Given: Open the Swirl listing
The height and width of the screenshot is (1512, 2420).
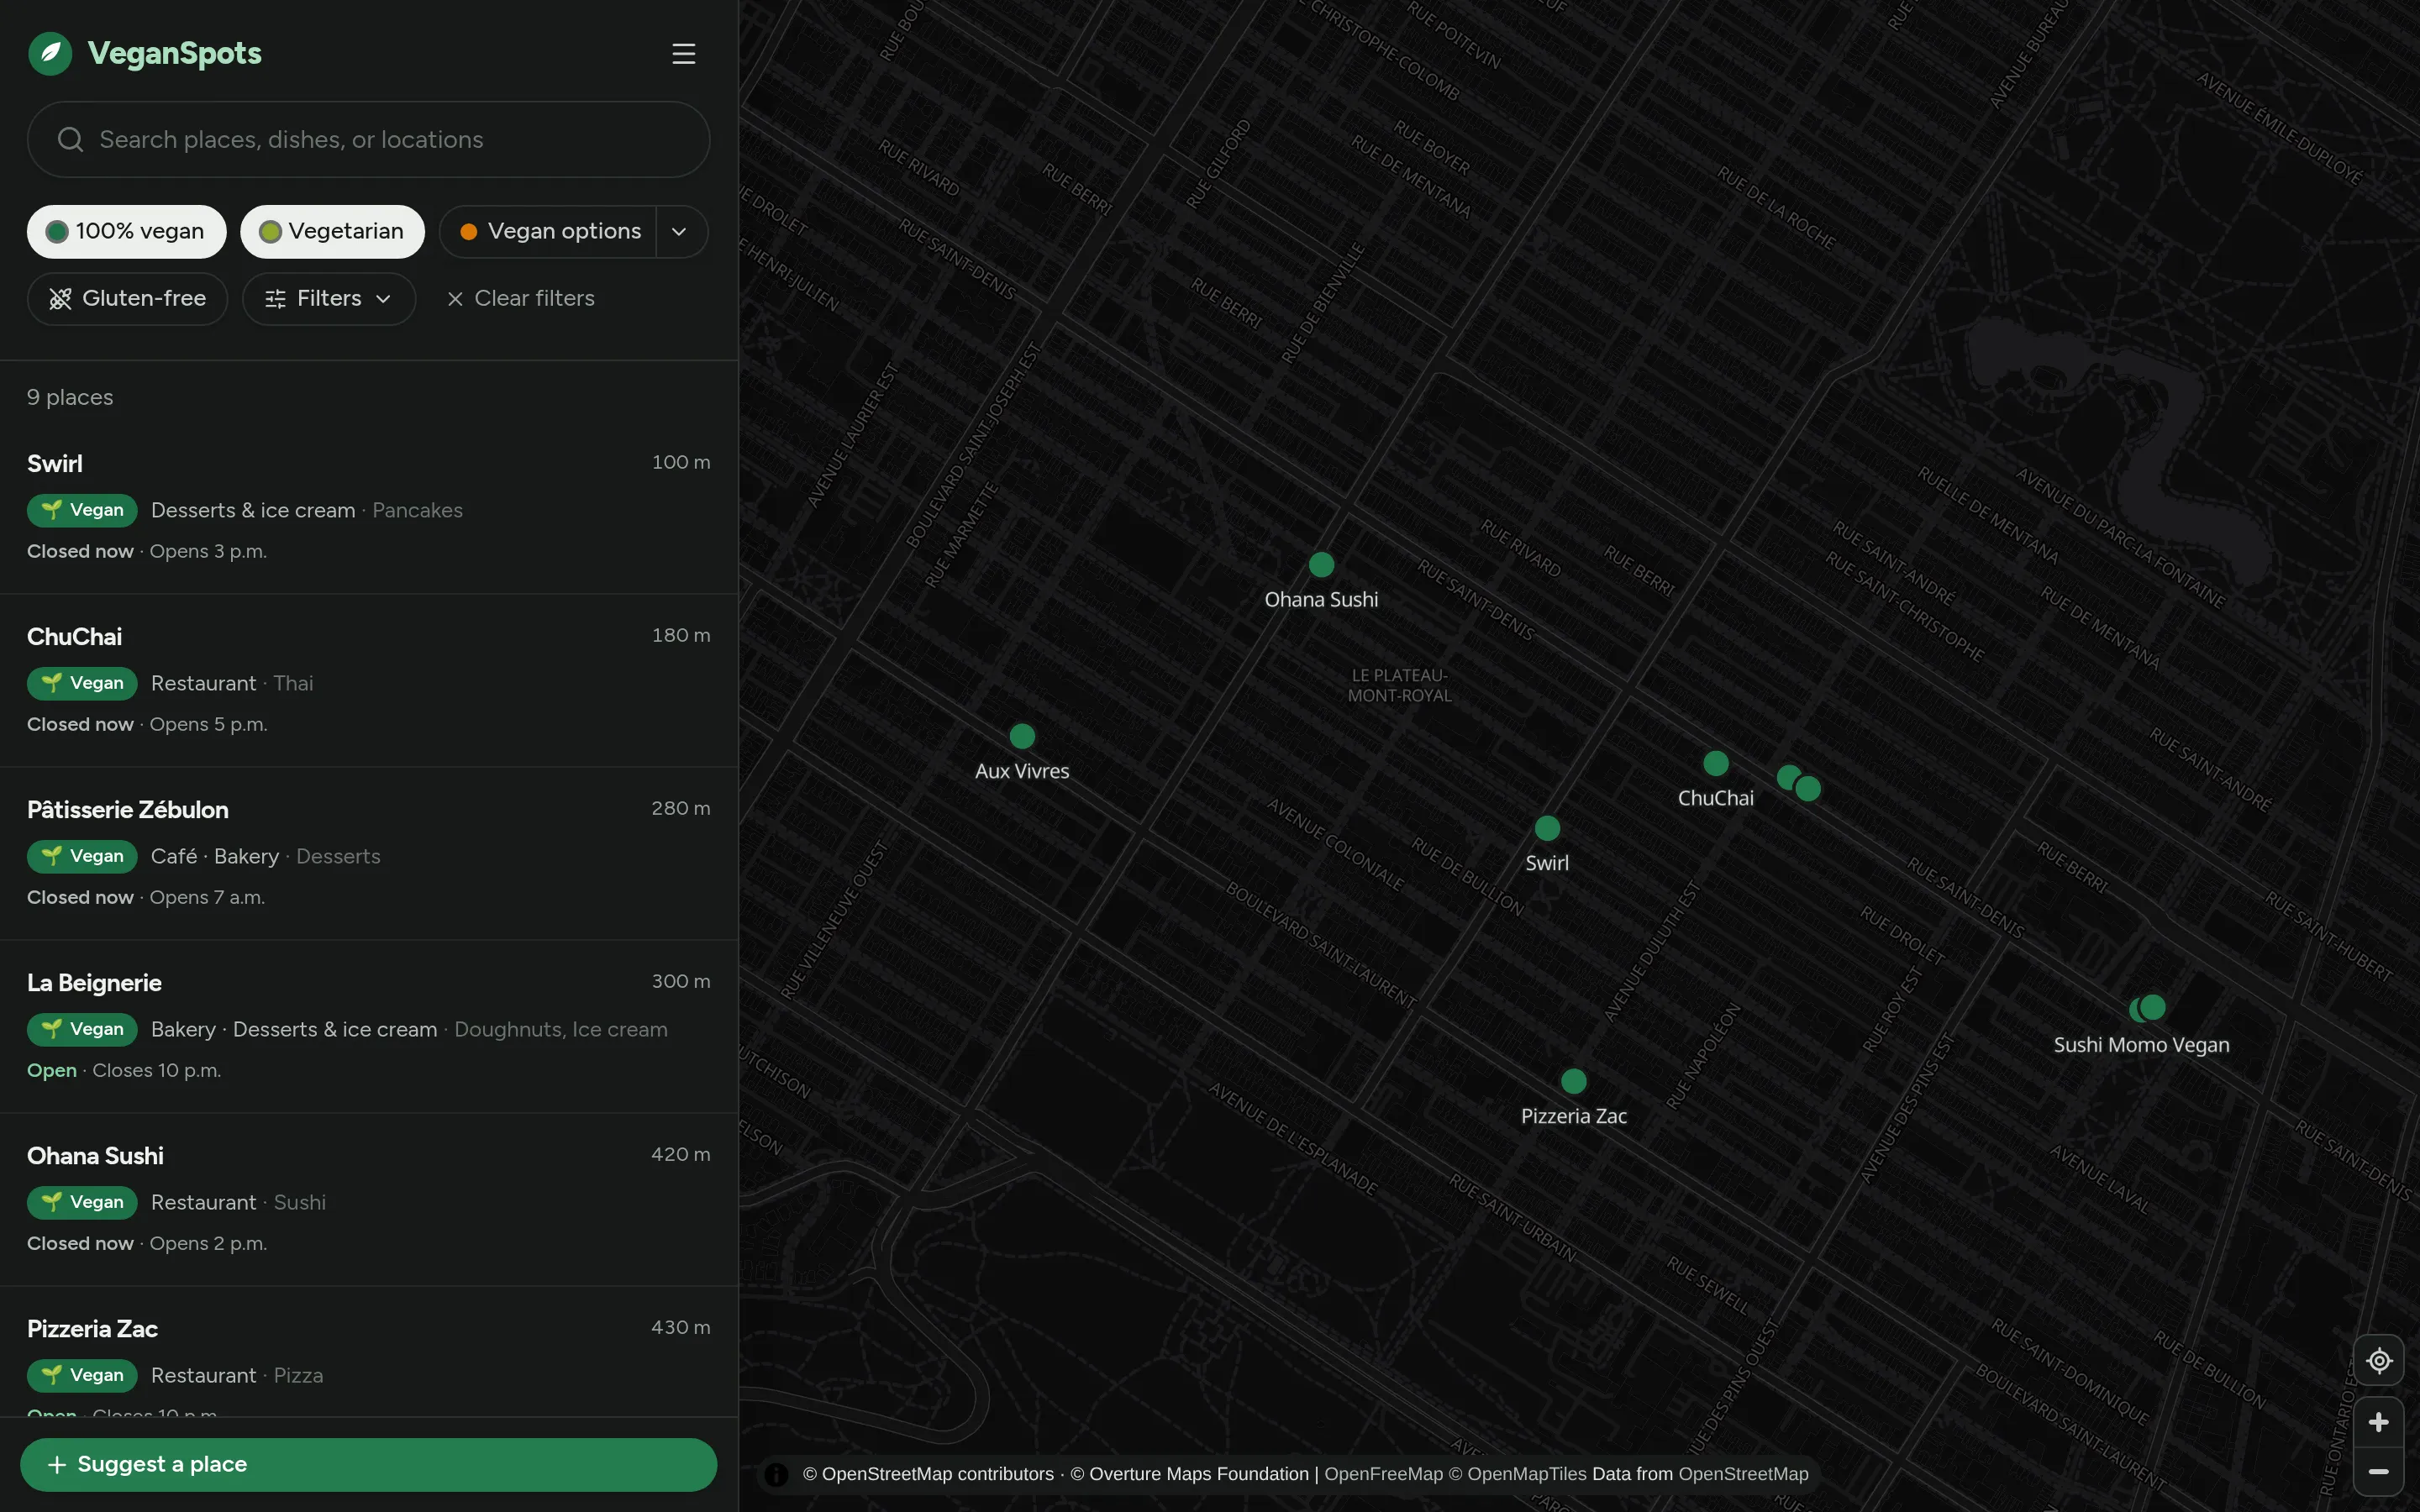Looking at the screenshot, I should tap(369, 507).
